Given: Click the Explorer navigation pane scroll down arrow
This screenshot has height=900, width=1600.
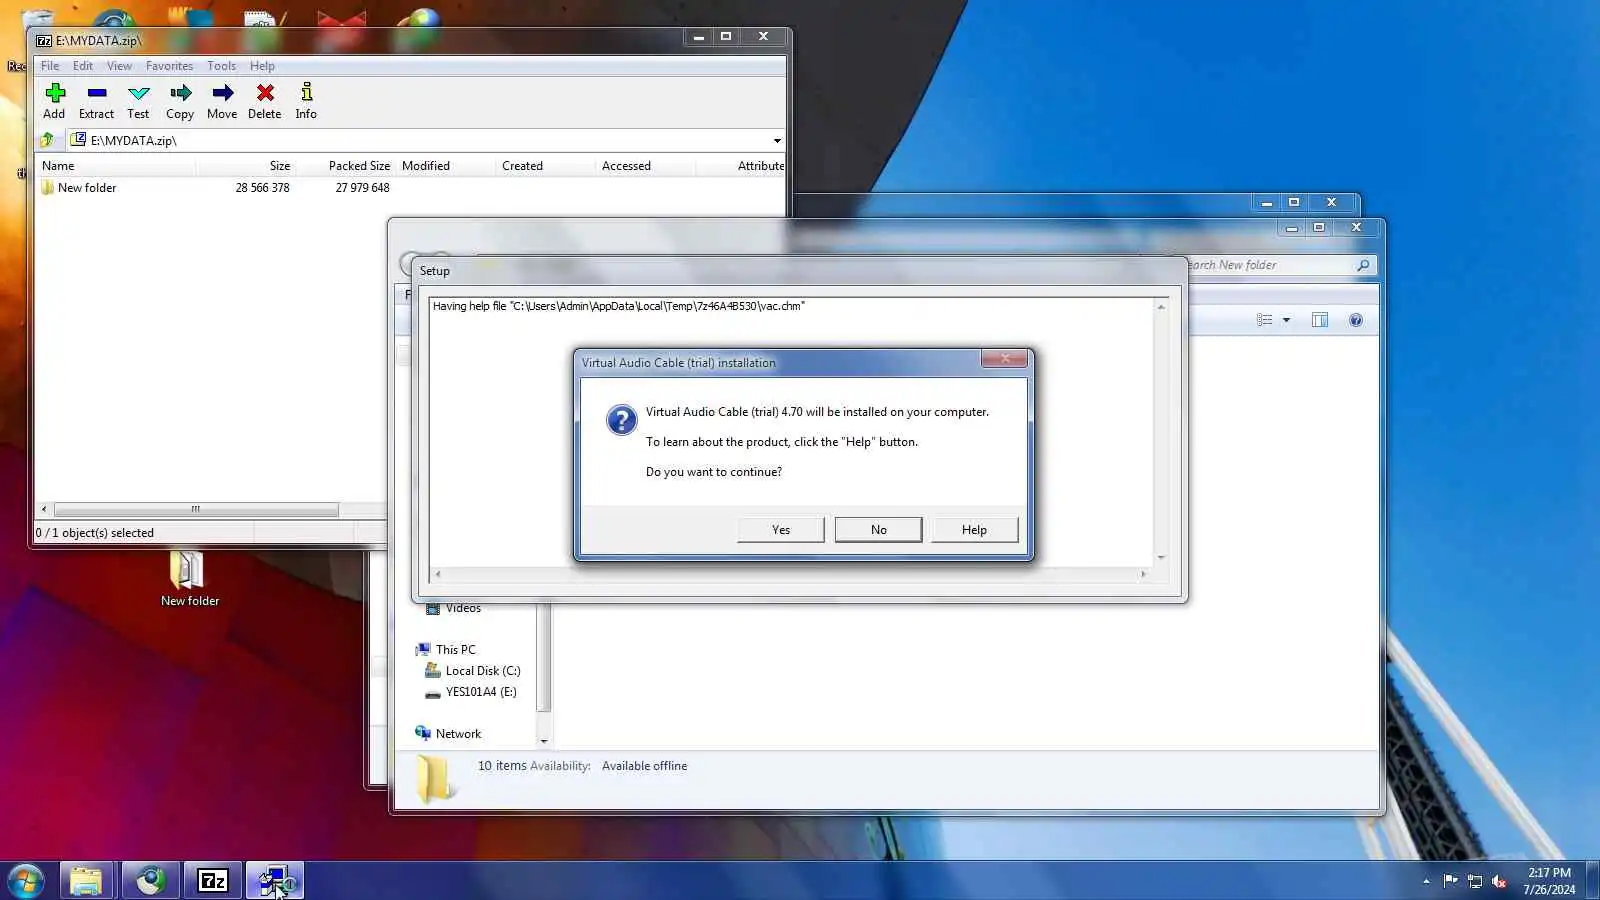Looking at the screenshot, I should (544, 741).
